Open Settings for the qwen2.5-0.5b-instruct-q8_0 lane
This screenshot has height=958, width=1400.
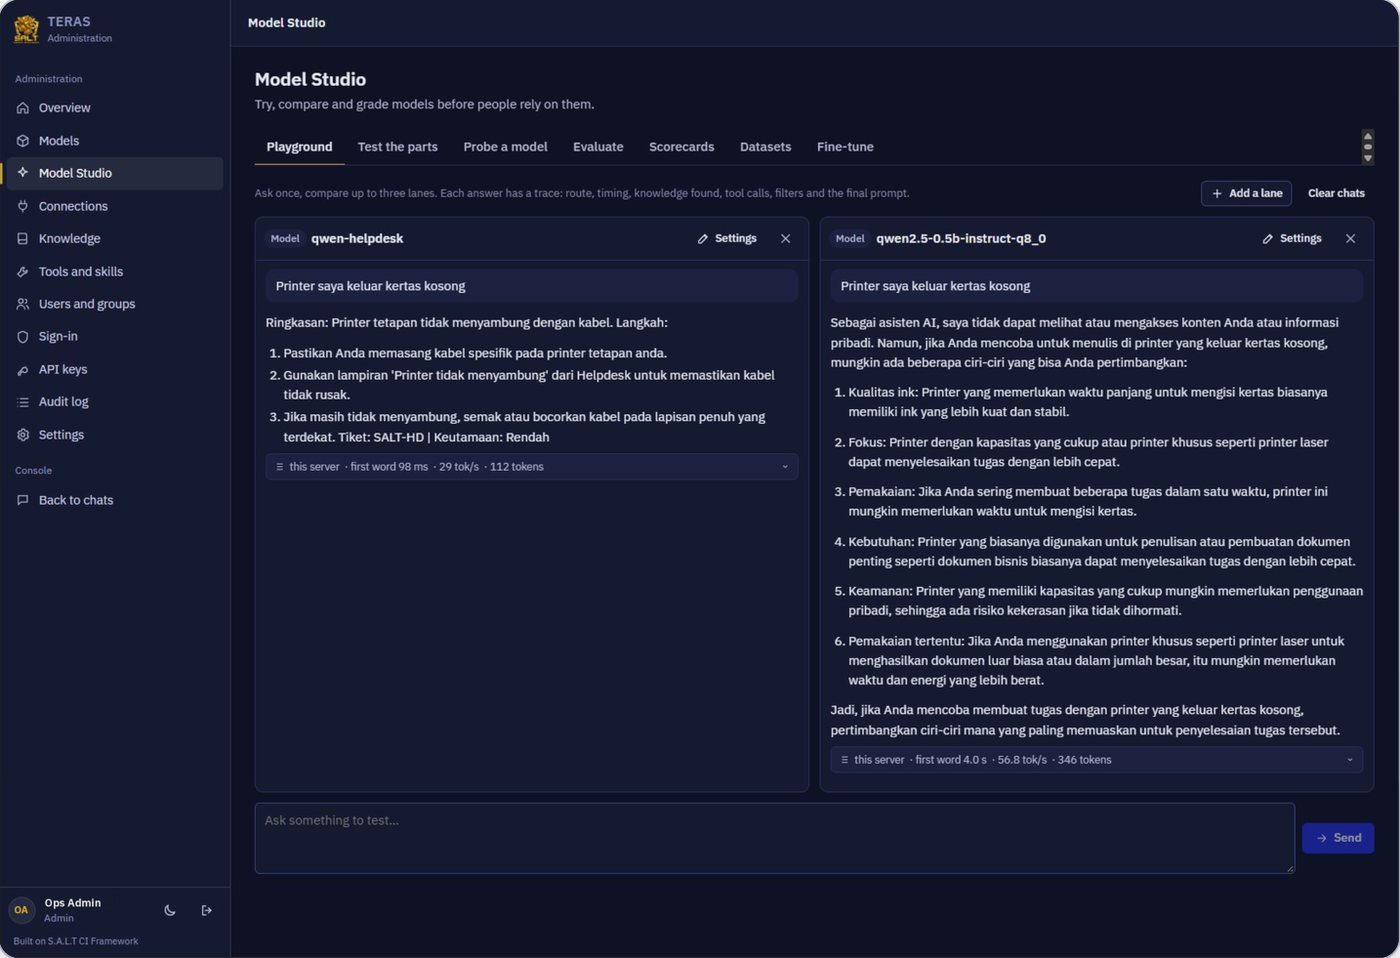pyautogui.click(x=1292, y=239)
